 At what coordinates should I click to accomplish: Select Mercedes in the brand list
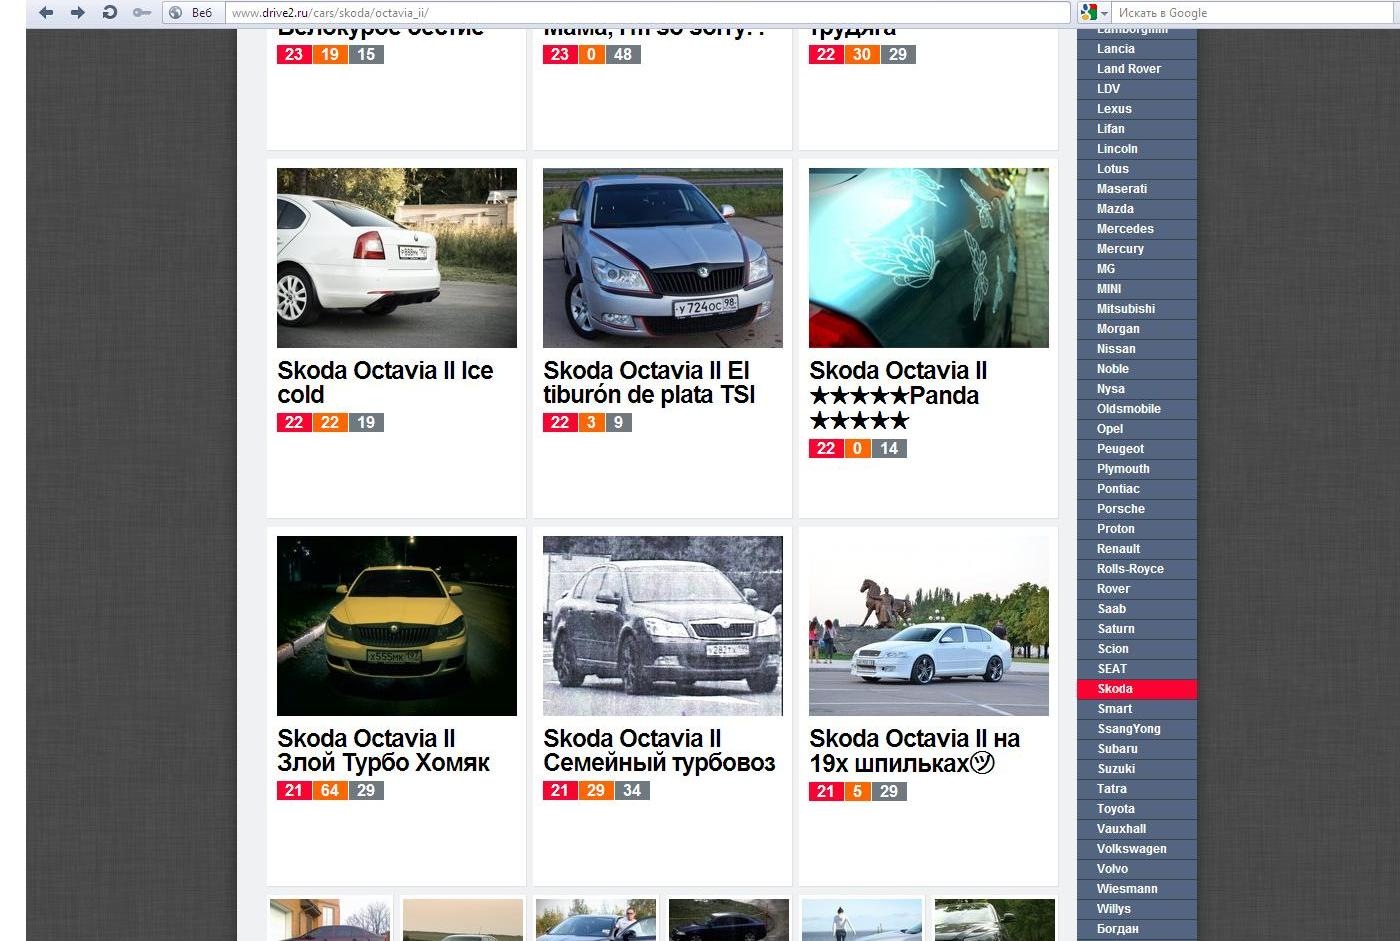[1137, 229]
